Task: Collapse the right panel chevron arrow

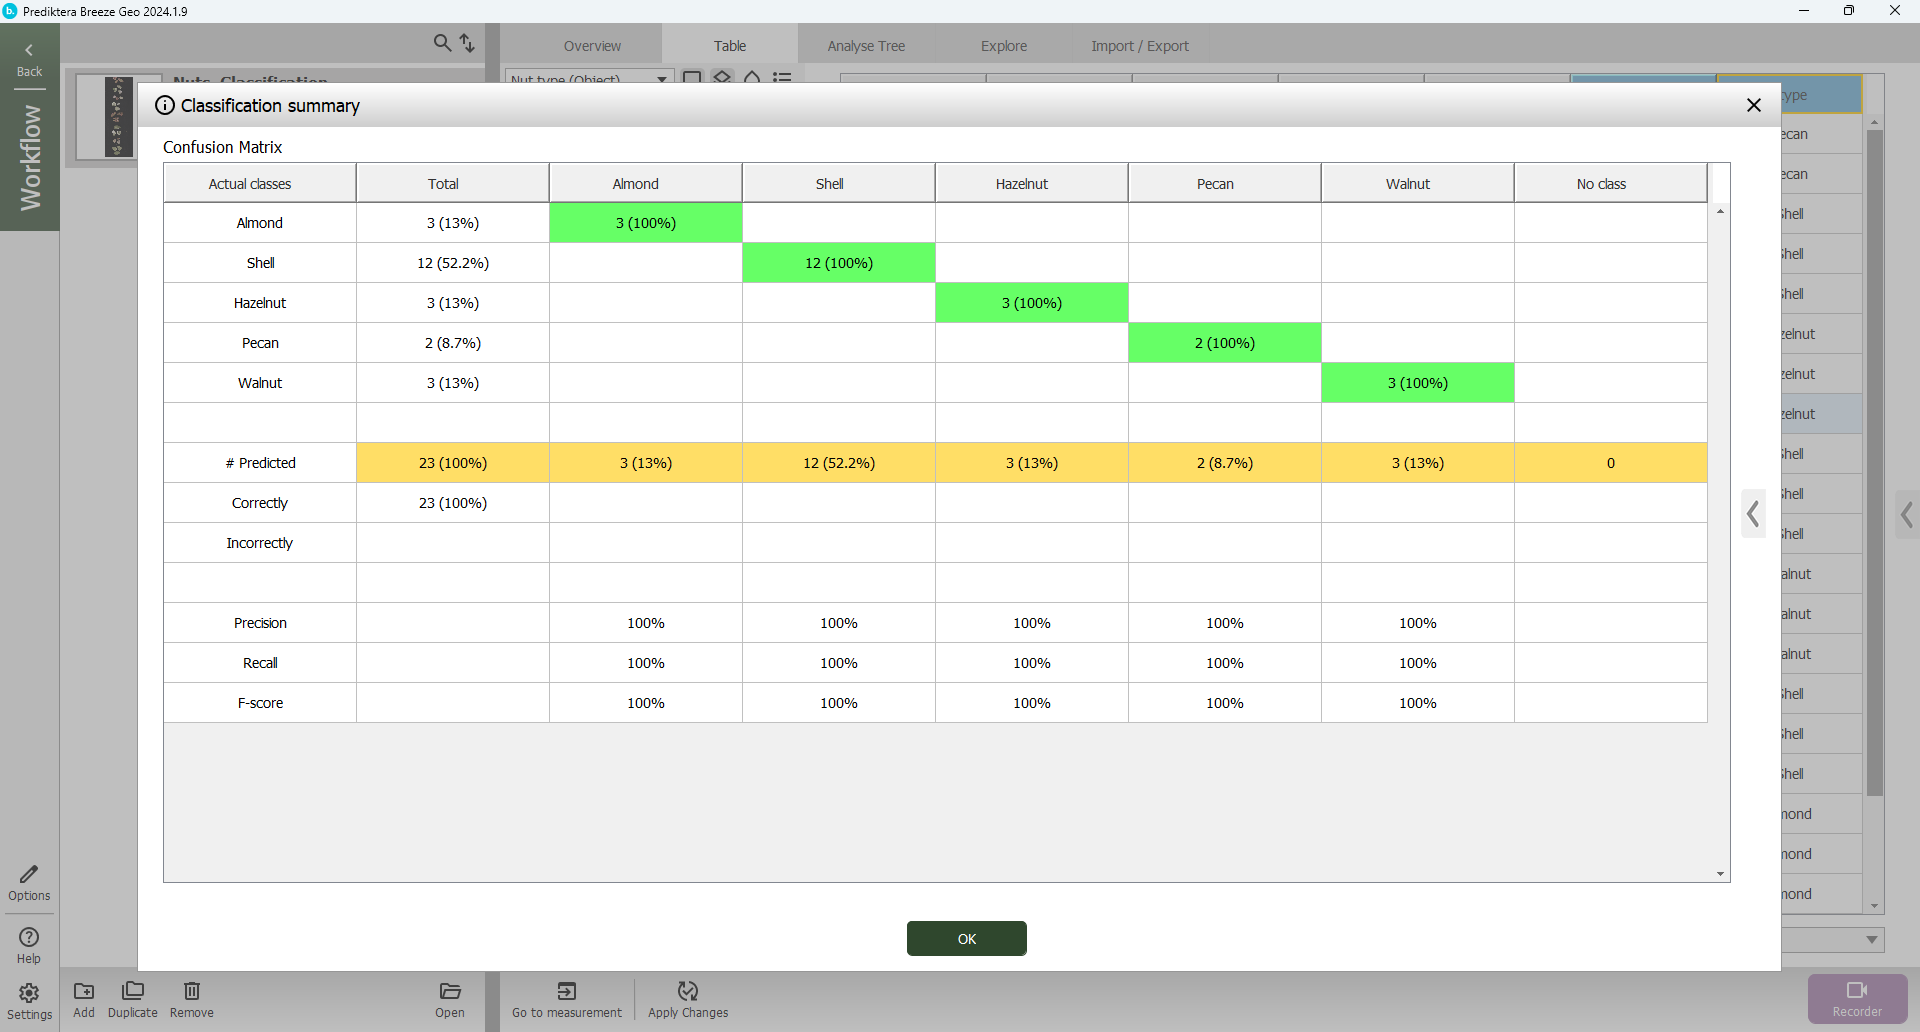Action: coord(1907,515)
